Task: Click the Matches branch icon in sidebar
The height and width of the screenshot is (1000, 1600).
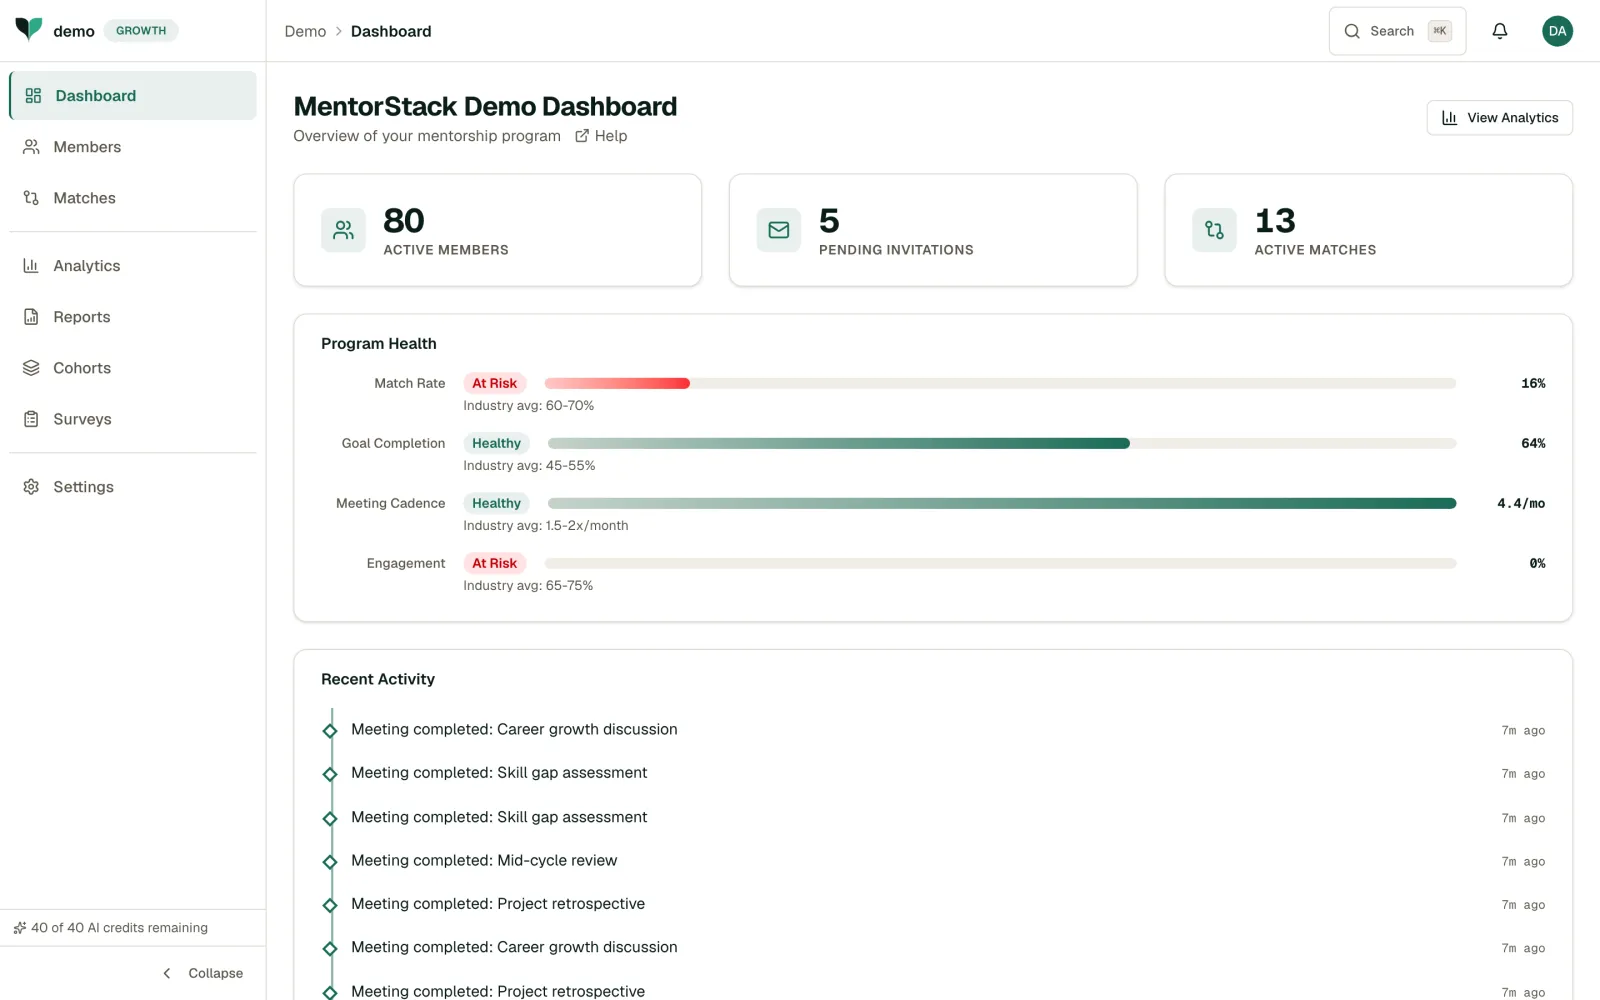Action: [x=31, y=198]
